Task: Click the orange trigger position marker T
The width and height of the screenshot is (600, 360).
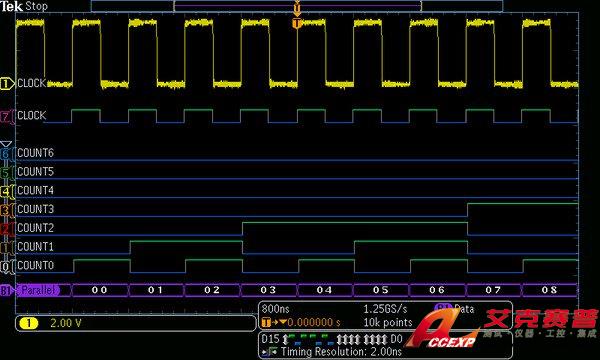Action: point(297,24)
